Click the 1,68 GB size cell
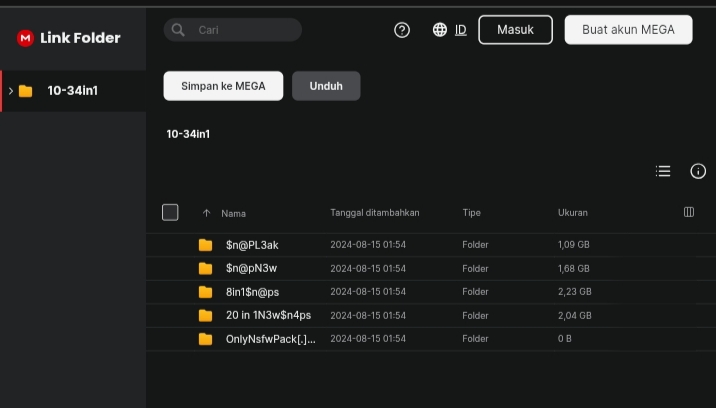Screen dimensions: 716x408 coord(574,269)
